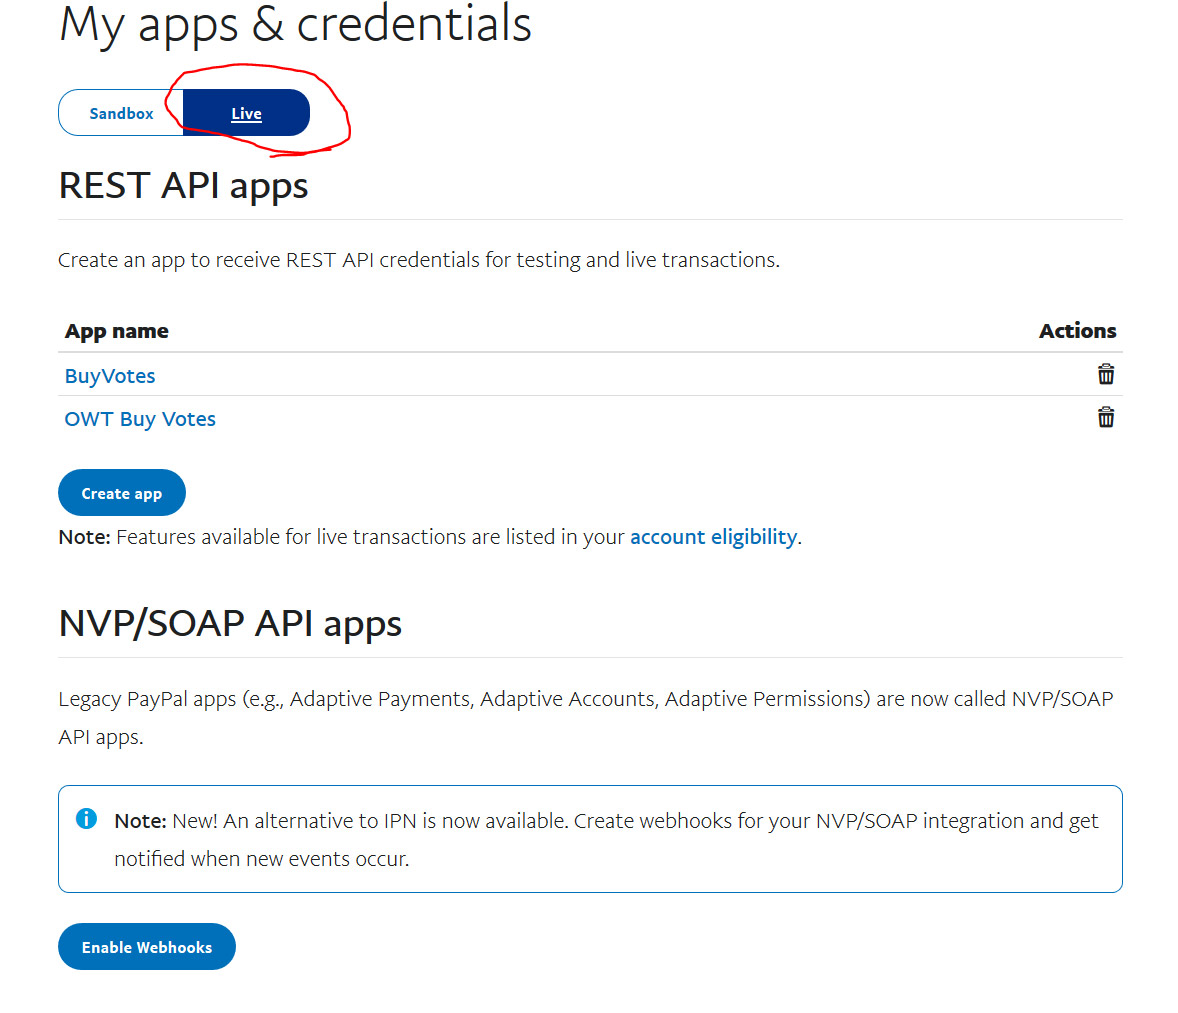
Task: Click the App name column header
Action: (116, 331)
